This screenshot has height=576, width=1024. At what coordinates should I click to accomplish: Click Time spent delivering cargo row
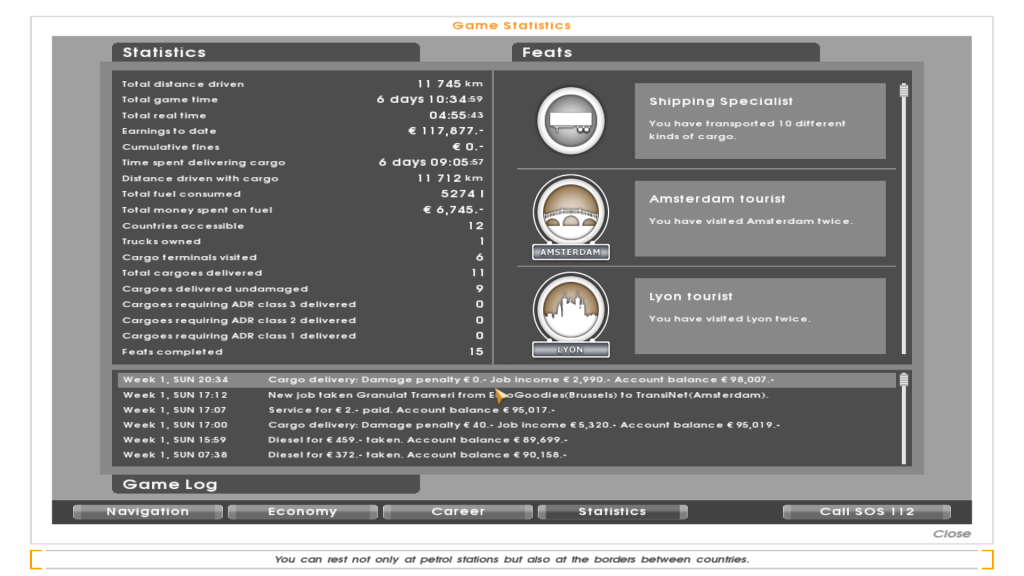pyautogui.click(x=302, y=163)
